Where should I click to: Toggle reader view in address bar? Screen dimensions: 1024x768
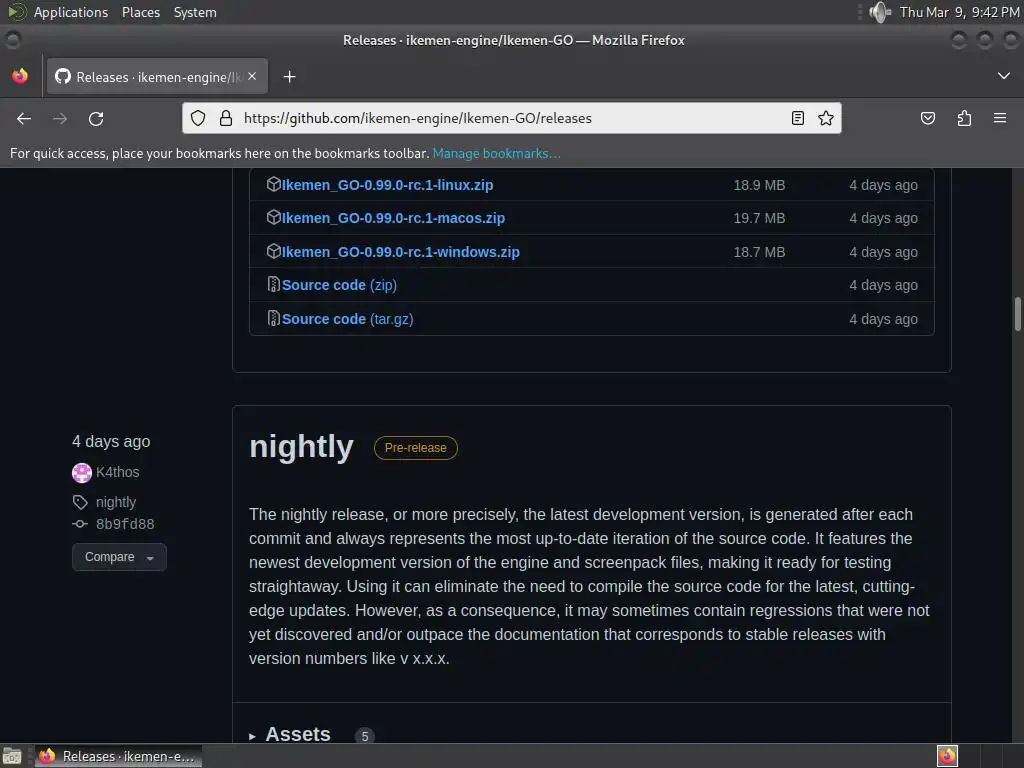pyautogui.click(x=797, y=118)
